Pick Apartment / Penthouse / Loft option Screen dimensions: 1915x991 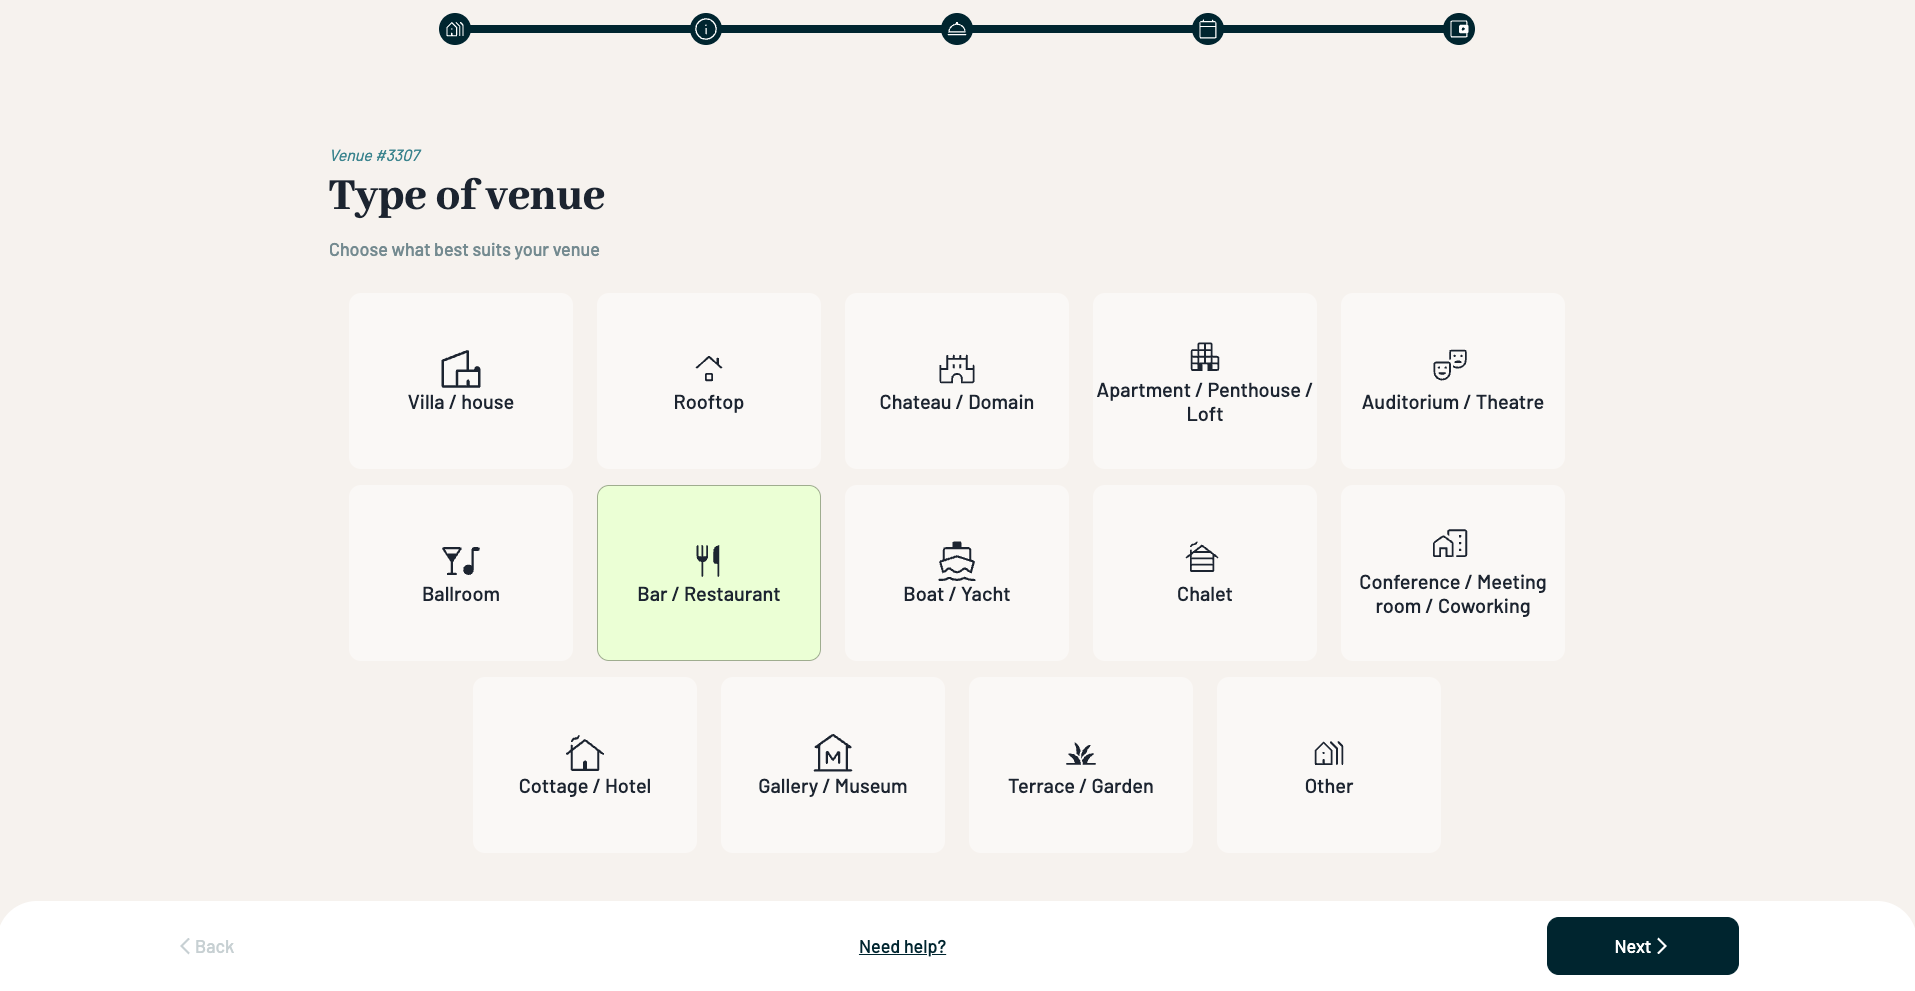pos(1205,381)
